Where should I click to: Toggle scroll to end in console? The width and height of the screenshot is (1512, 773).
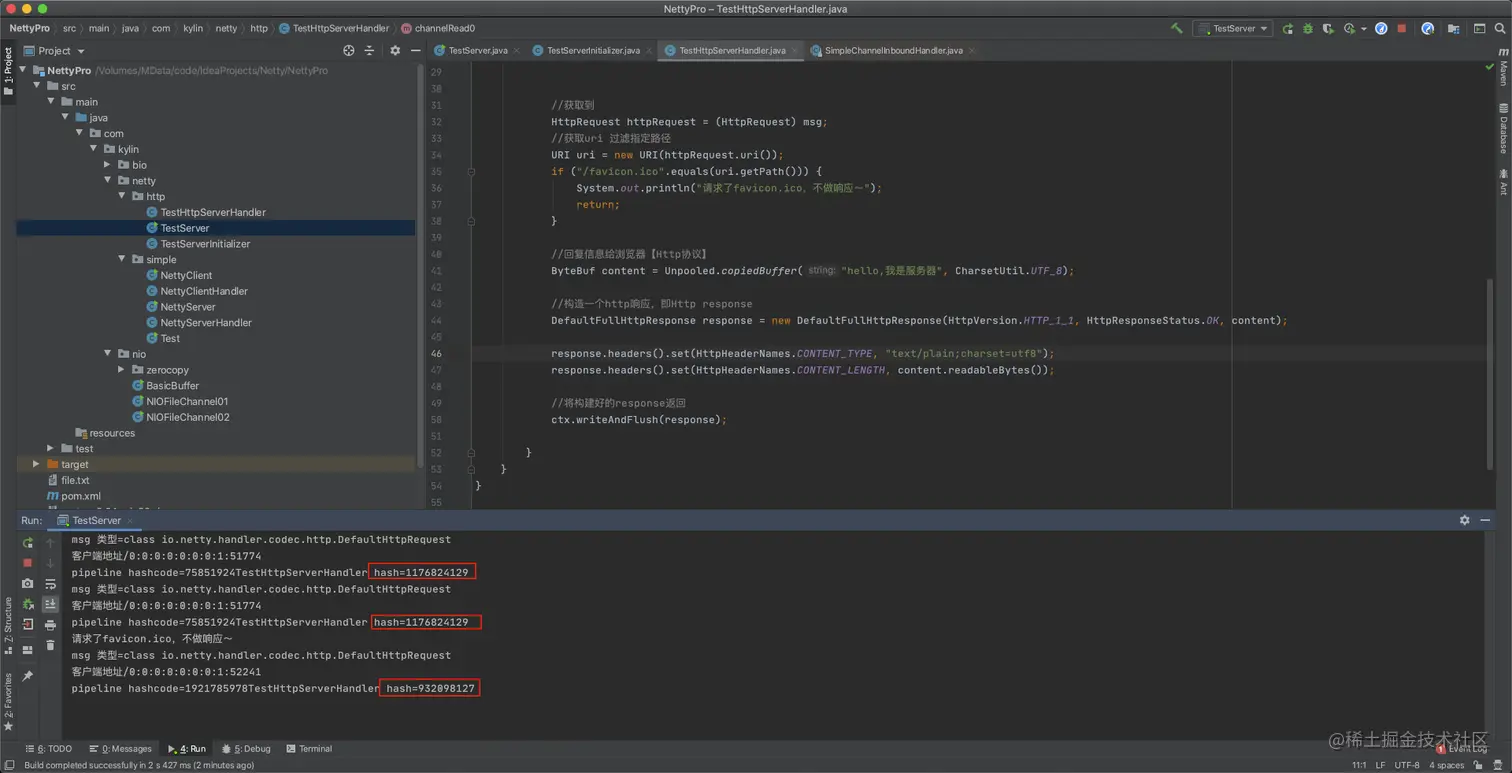(x=50, y=604)
